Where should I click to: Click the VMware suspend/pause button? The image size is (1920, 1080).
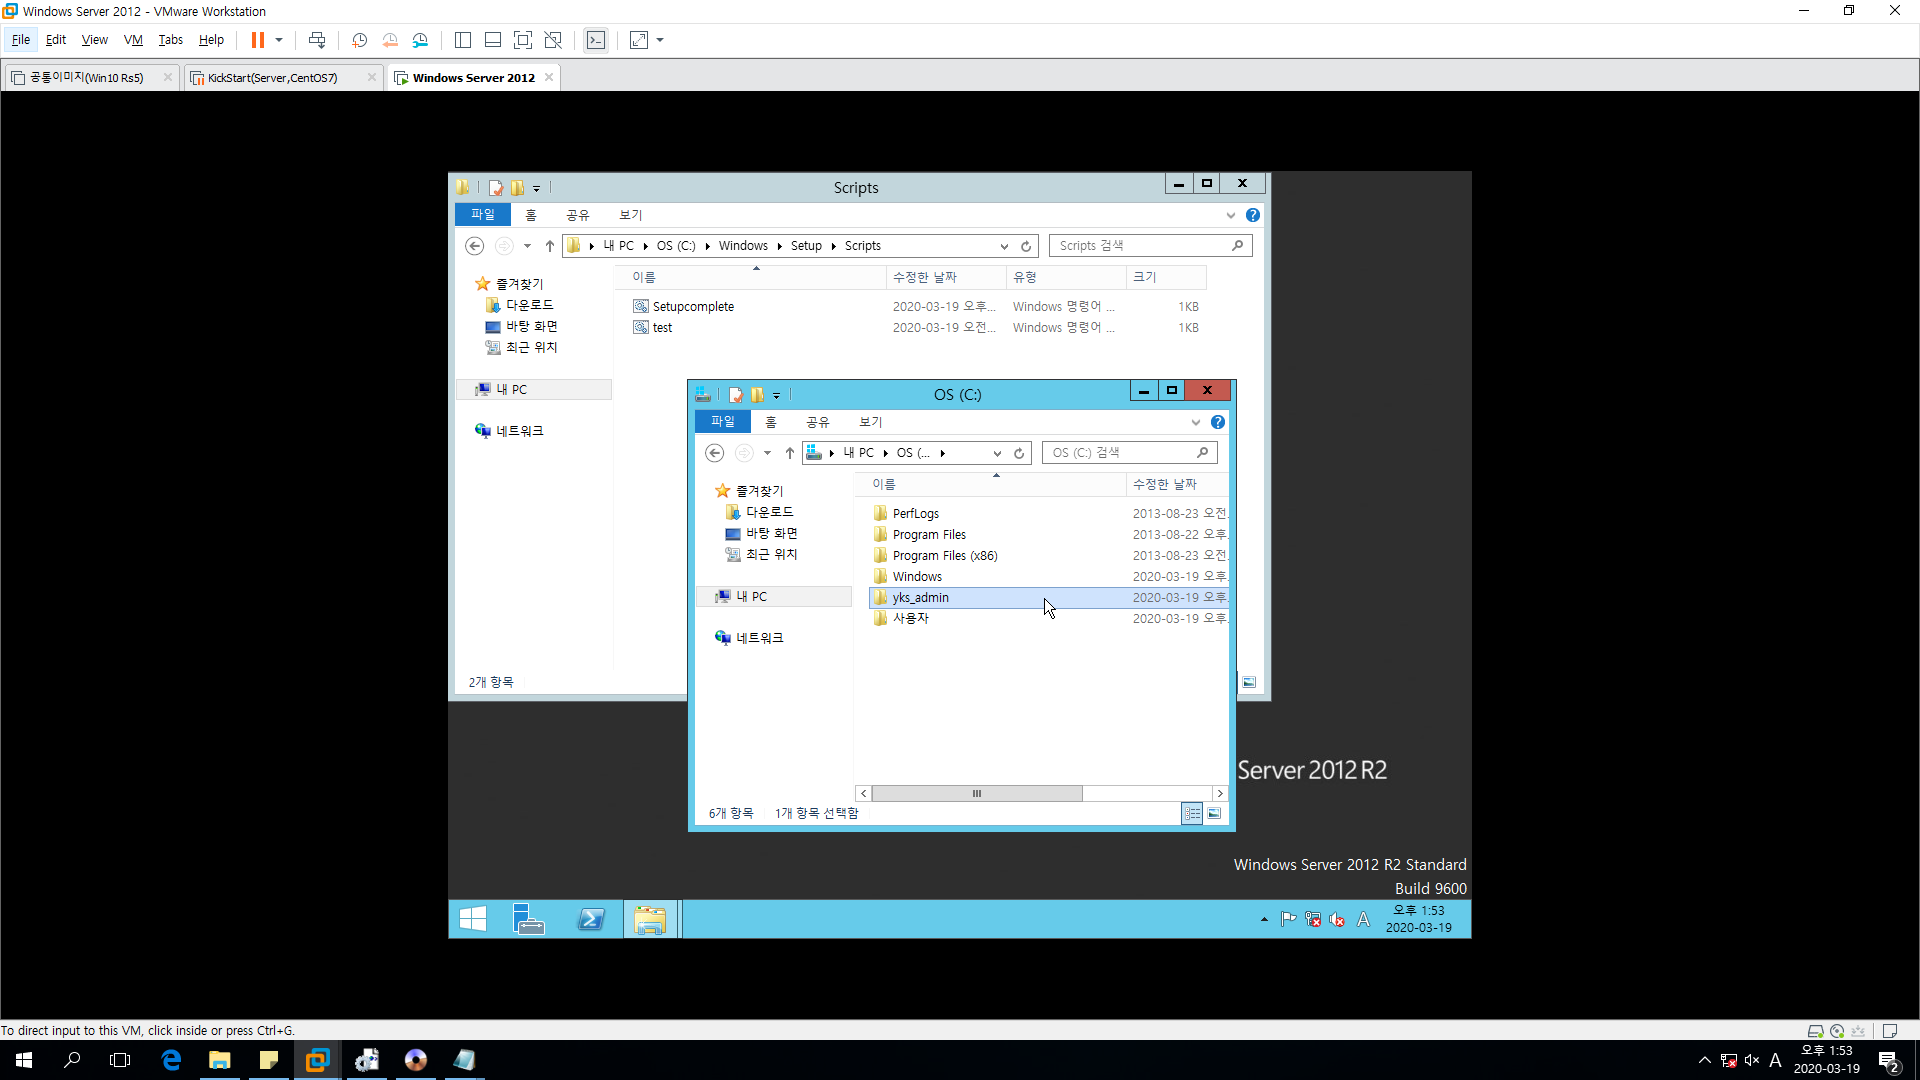(257, 40)
